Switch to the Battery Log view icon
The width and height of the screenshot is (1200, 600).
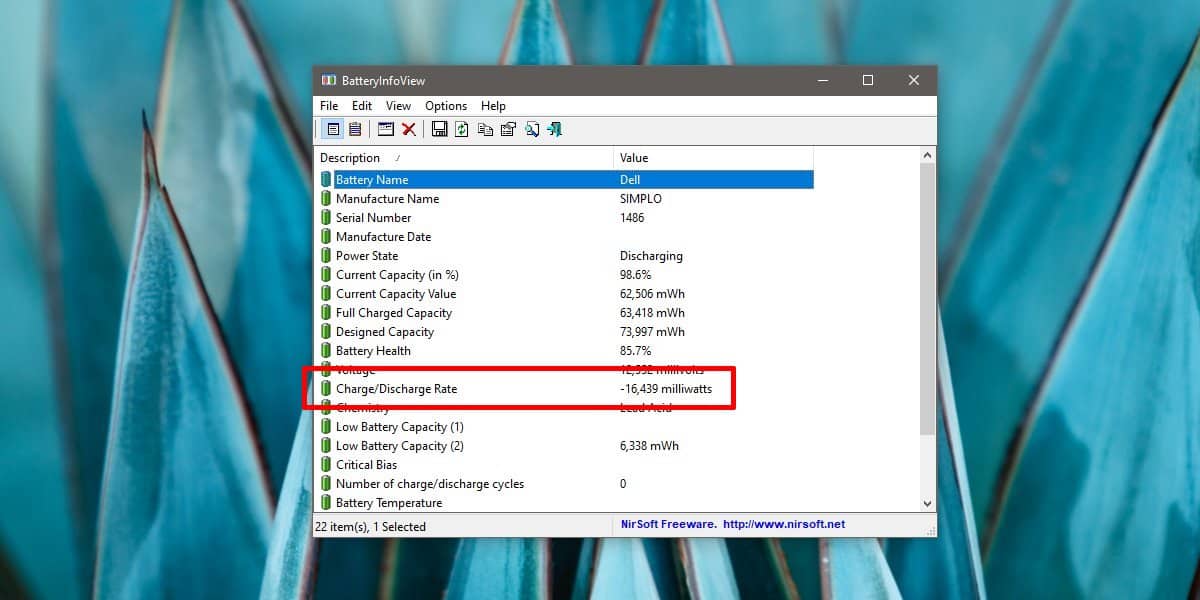pos(355,129)
